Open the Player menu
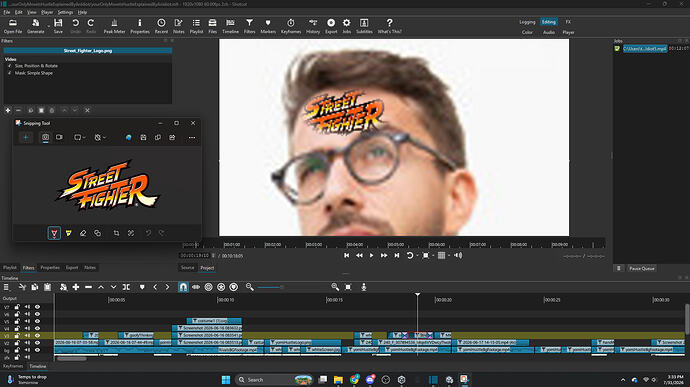This screenshot has width=690, height=387. (47, 12)
